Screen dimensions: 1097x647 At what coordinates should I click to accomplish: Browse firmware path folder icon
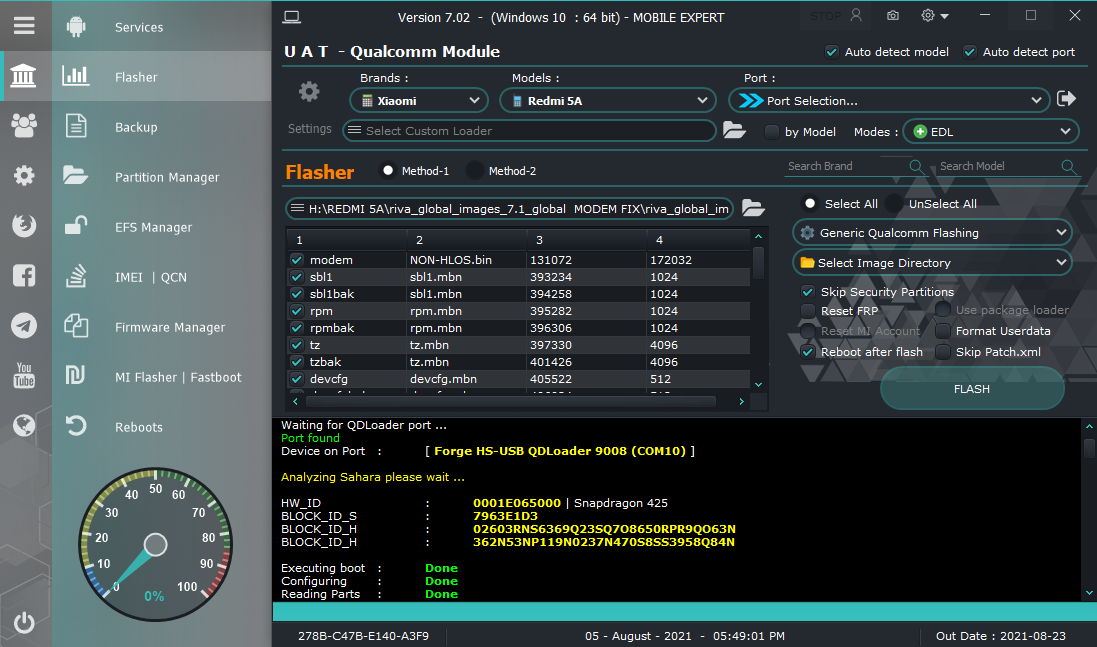click(753, 208)
